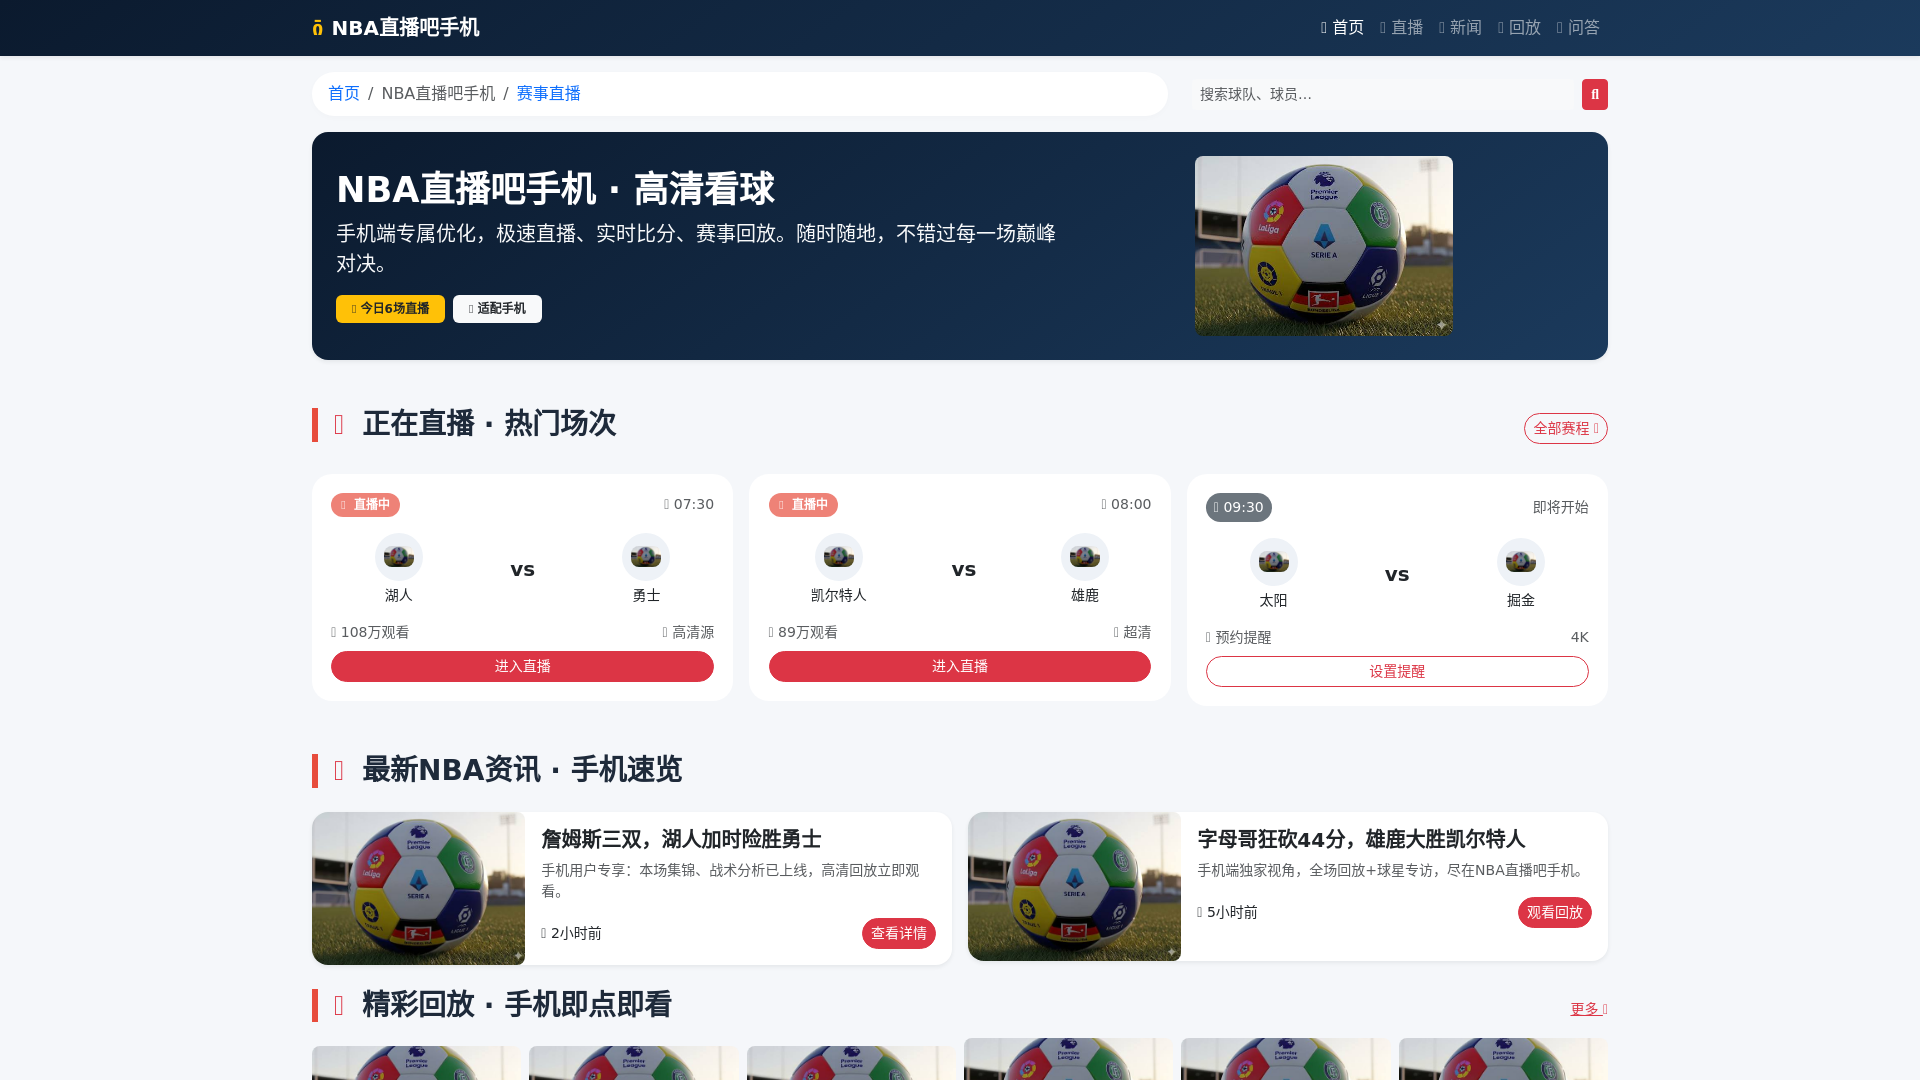
Task: Click the 直播中 badge on 湖人 vs 勇士
Action: click(365, 505)
